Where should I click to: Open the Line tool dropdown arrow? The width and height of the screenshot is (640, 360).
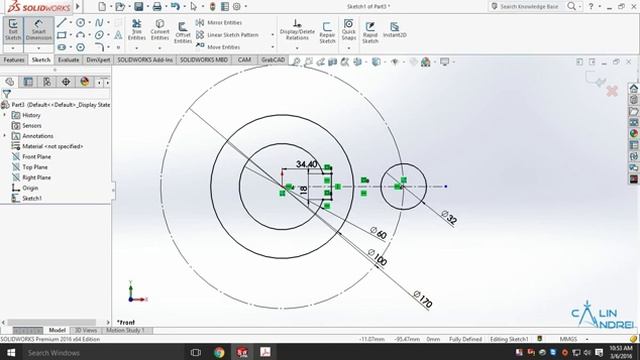71,22
